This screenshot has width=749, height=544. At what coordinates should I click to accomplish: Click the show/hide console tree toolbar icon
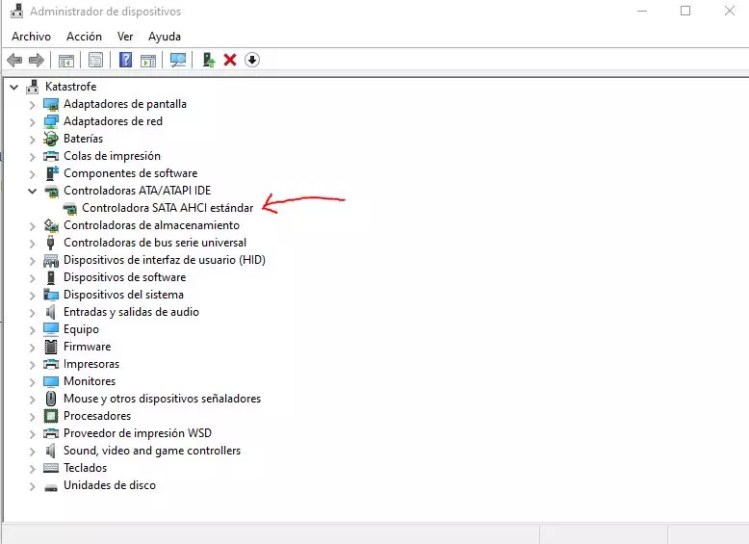66,61
